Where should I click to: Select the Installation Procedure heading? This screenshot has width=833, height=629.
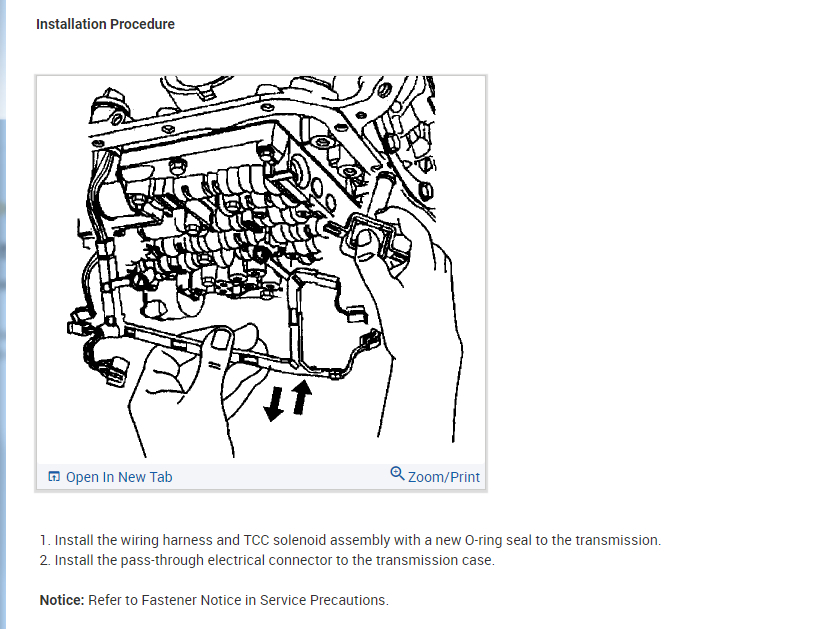105,24
